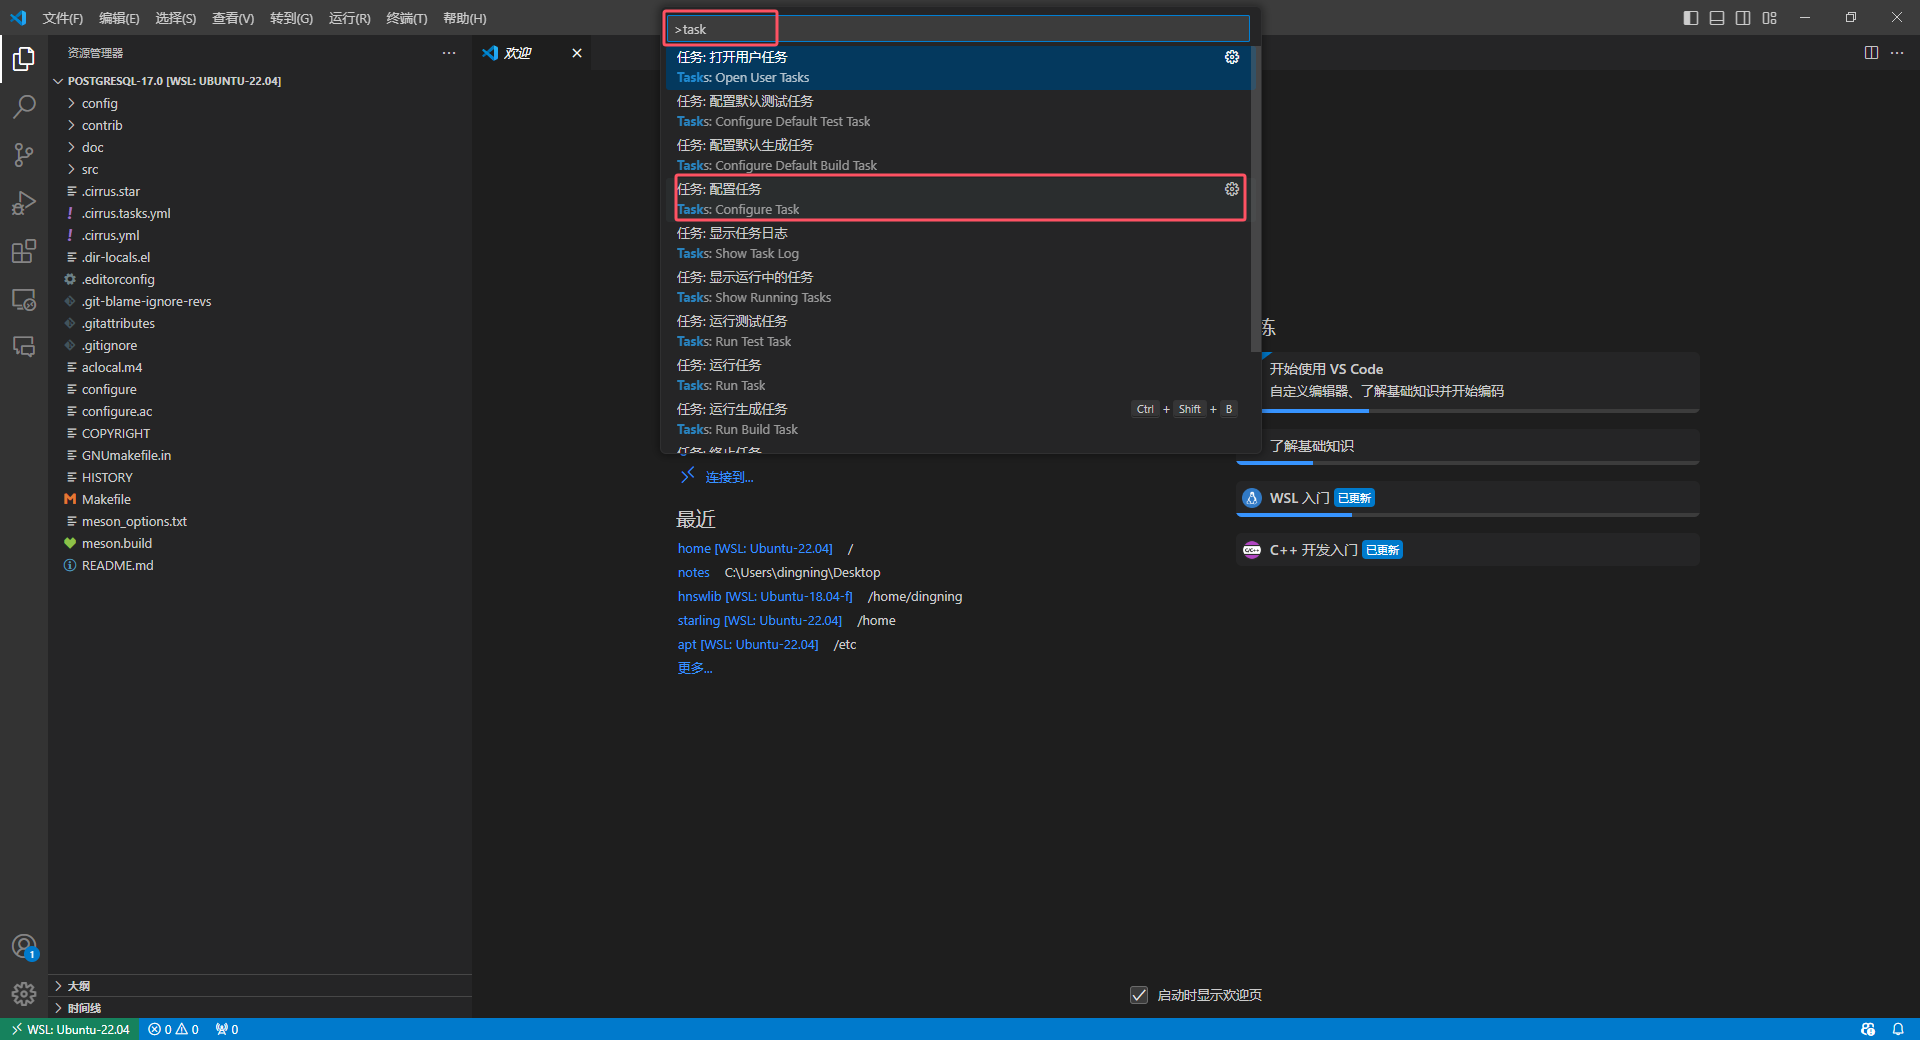The image size is (1920, 1040).
Task: Toggle the bottom panel layout icon
Action: coord(1716,17)
